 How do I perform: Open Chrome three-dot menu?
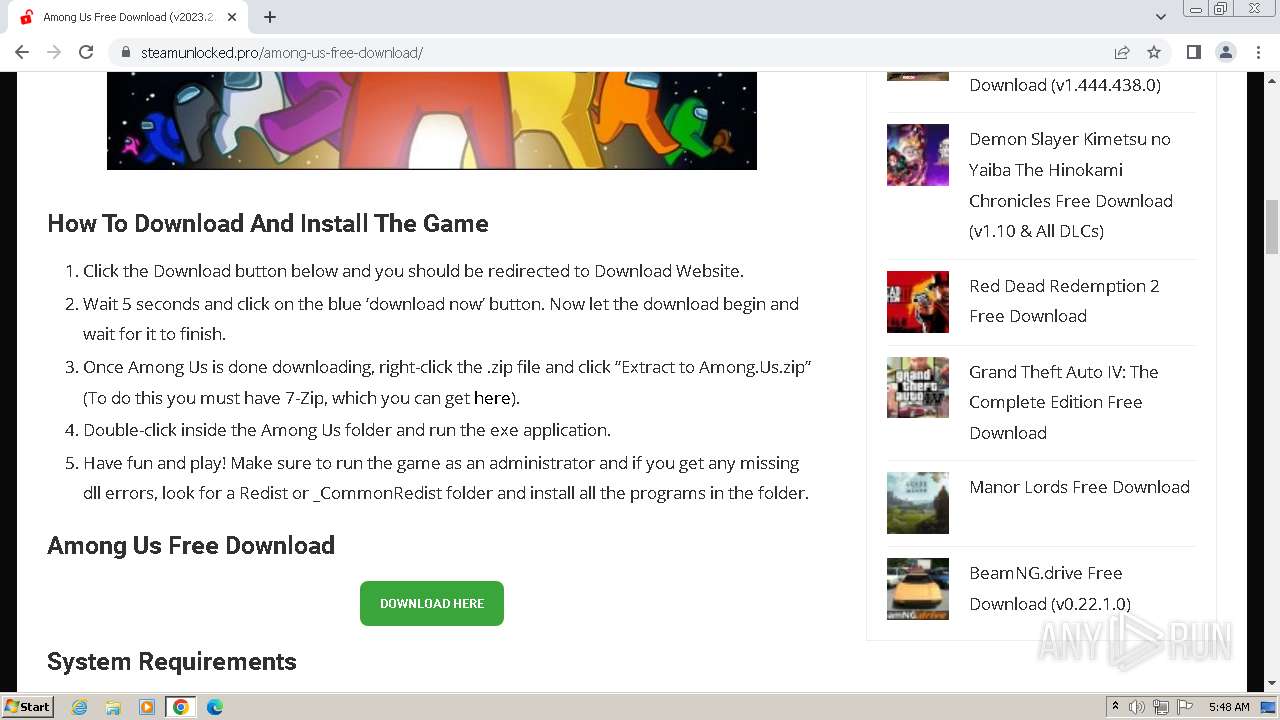point(1258,52)
